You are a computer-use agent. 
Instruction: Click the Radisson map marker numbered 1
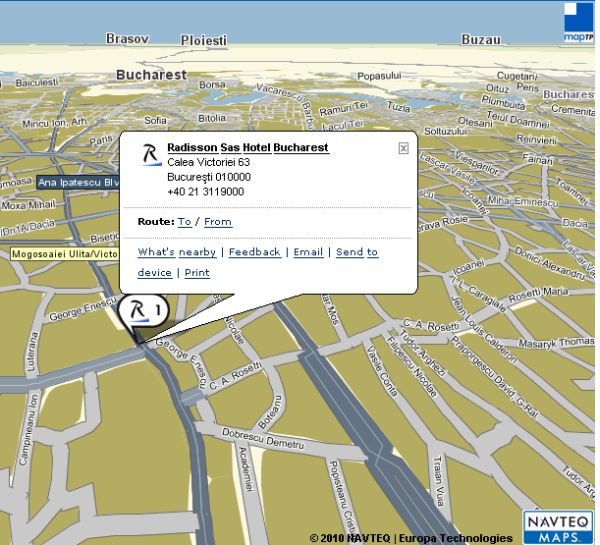point(143,310)
